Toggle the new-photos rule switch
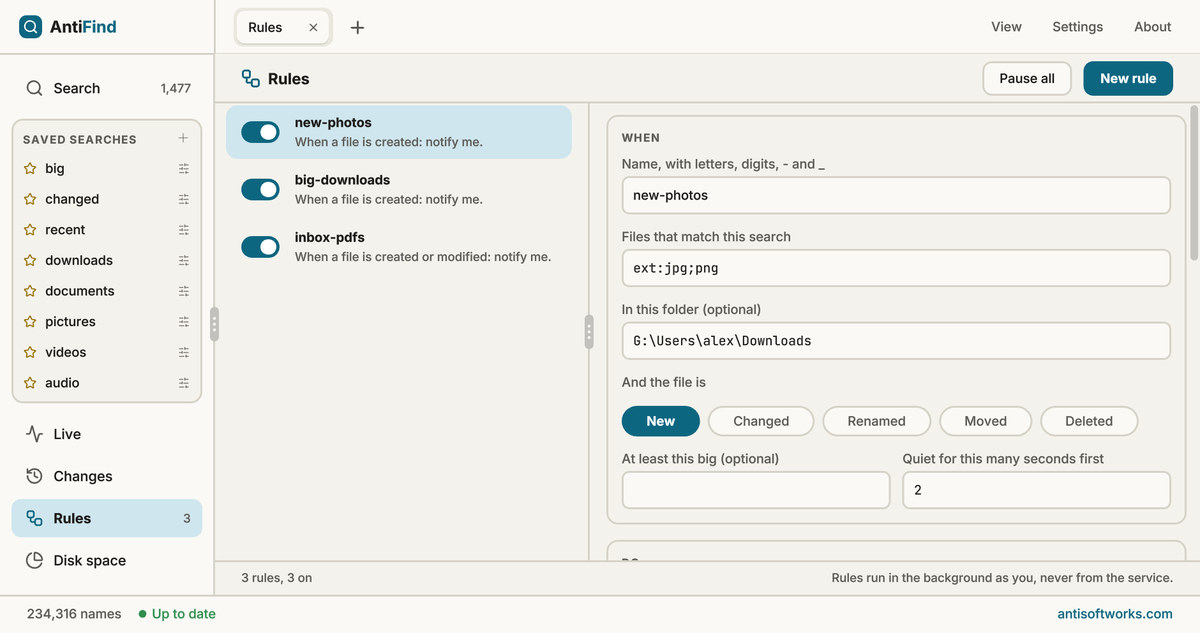This screenshot has height=633, width=1200. 260,132
